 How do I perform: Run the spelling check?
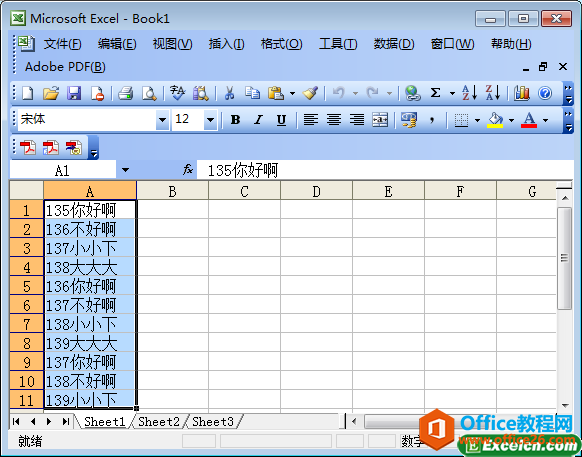[177, 93]
